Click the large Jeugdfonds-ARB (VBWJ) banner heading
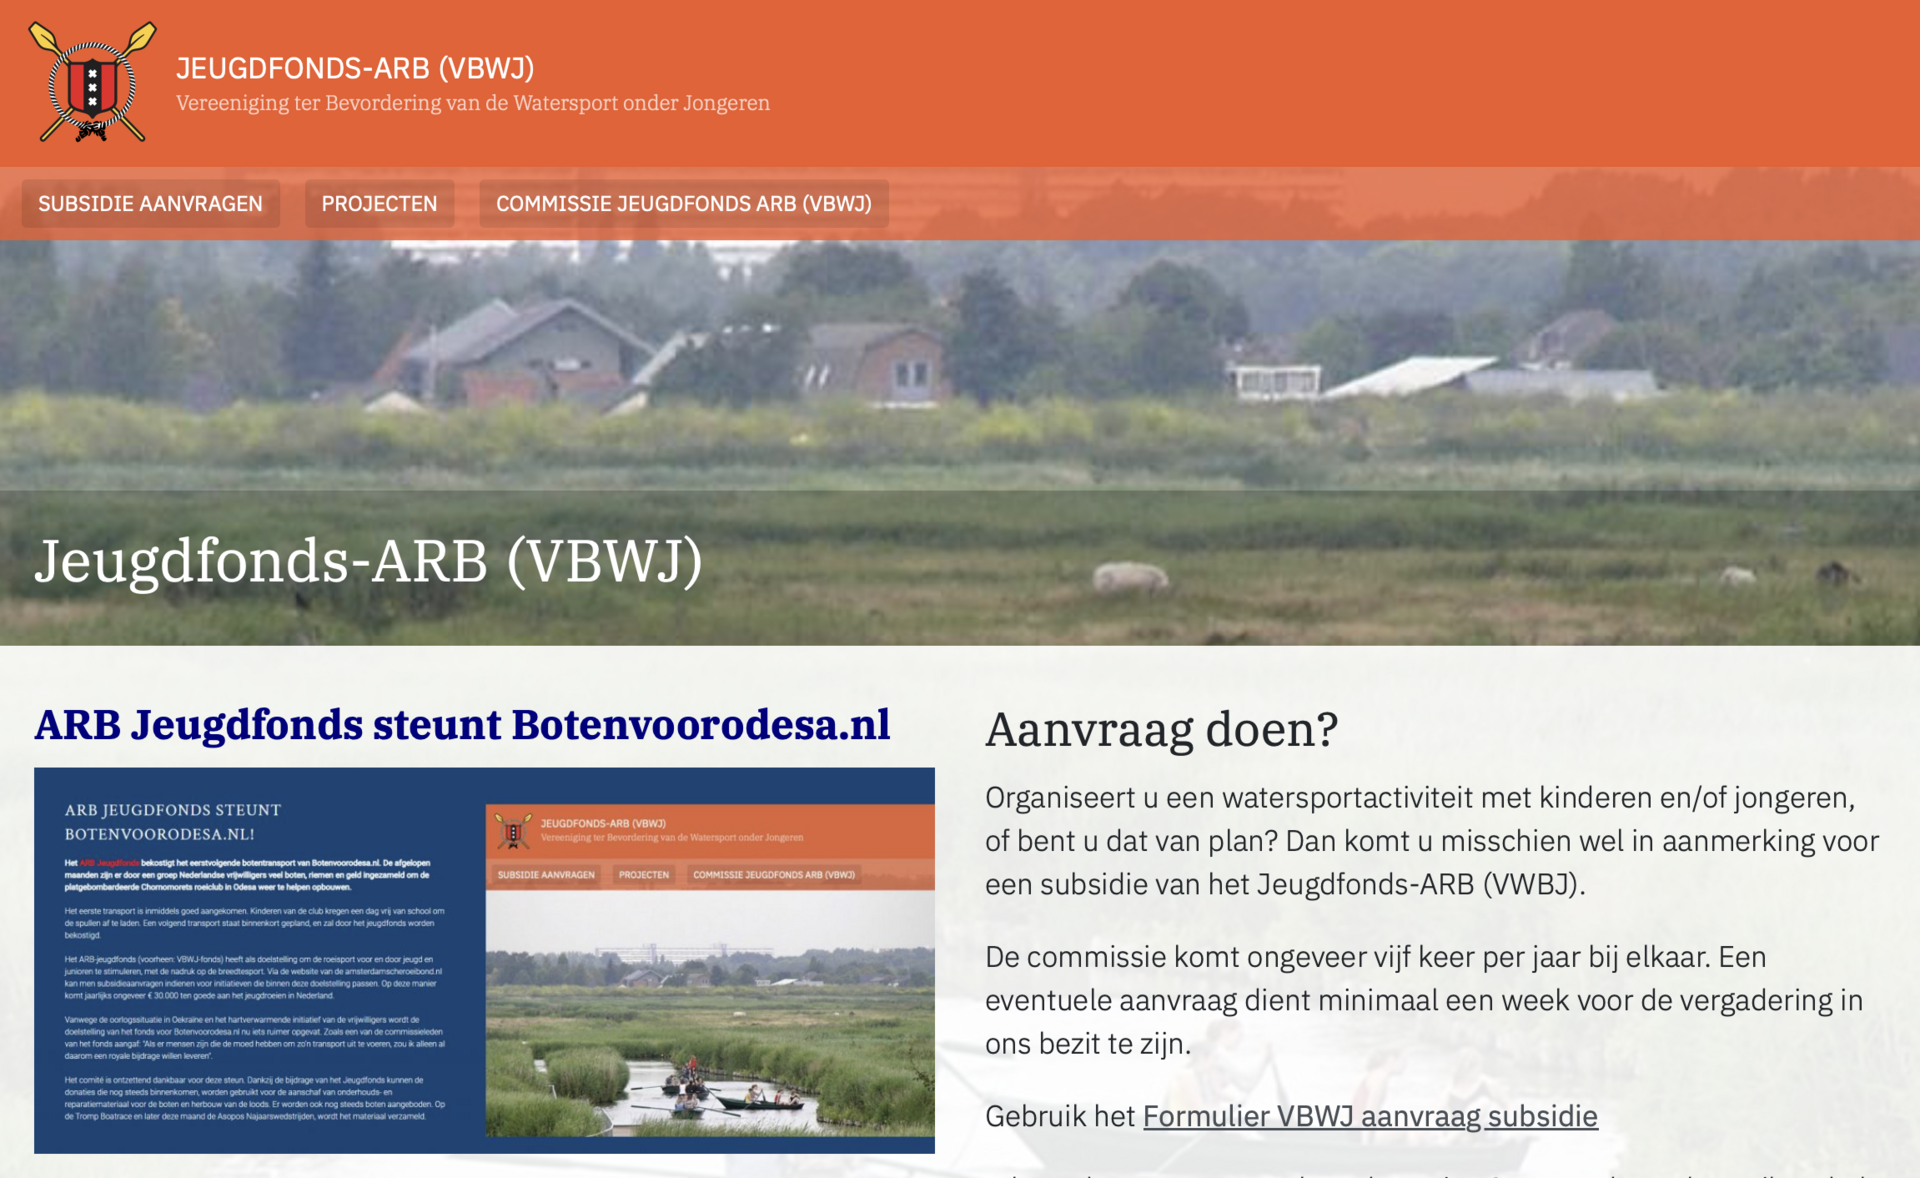The width and height of the screenshot is (1920, 1178). pos(368,561)
